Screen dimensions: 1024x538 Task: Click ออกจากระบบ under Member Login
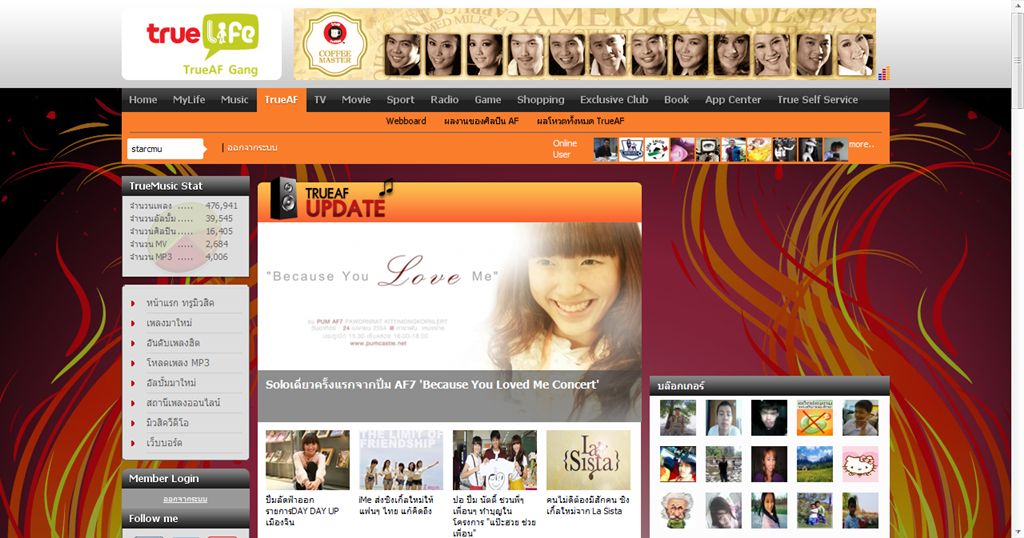pyautogui.click(x=185, y=499)
